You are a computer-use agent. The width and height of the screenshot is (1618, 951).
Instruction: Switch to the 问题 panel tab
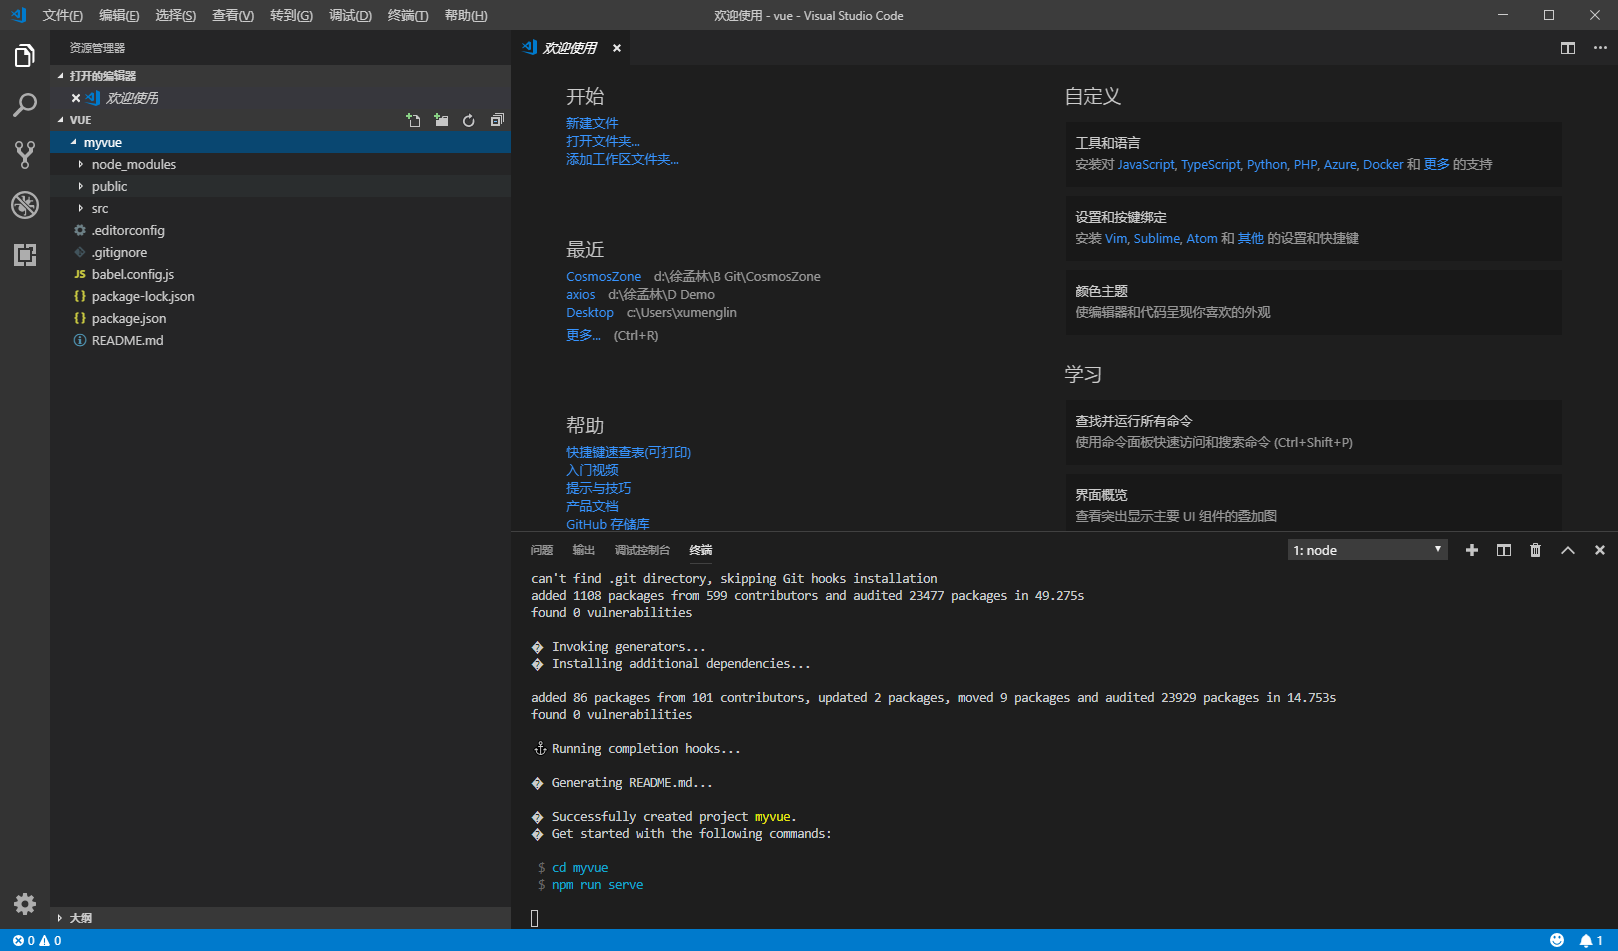click(542, 550)
